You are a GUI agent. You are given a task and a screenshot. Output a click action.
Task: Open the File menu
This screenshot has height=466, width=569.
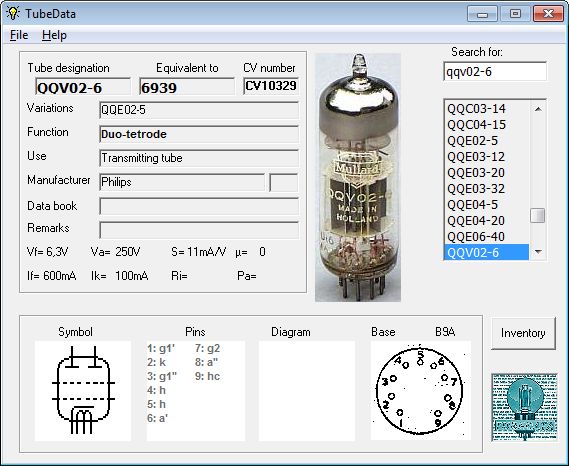click(19, 35)
